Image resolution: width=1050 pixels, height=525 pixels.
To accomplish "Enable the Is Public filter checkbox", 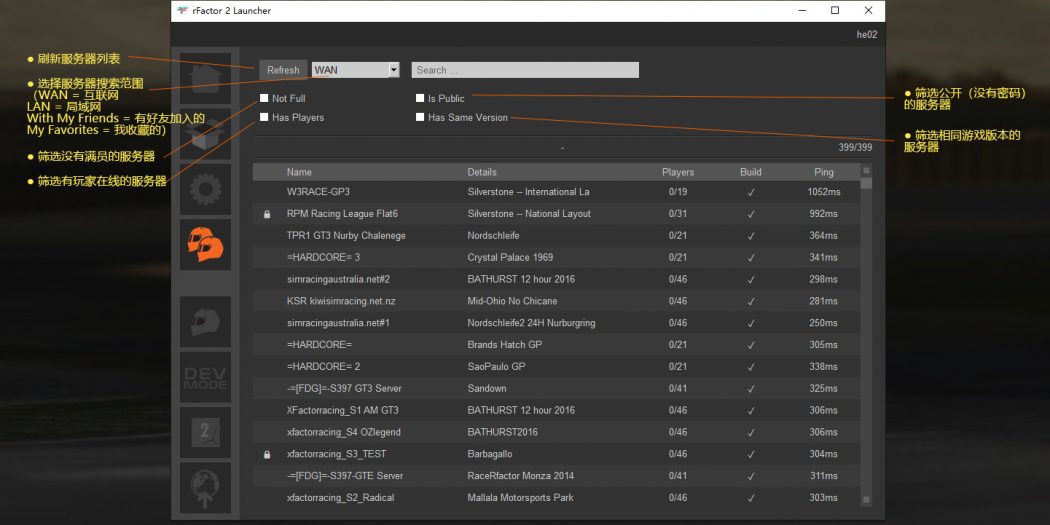I will pyautogui.click(x=420, y=98).
